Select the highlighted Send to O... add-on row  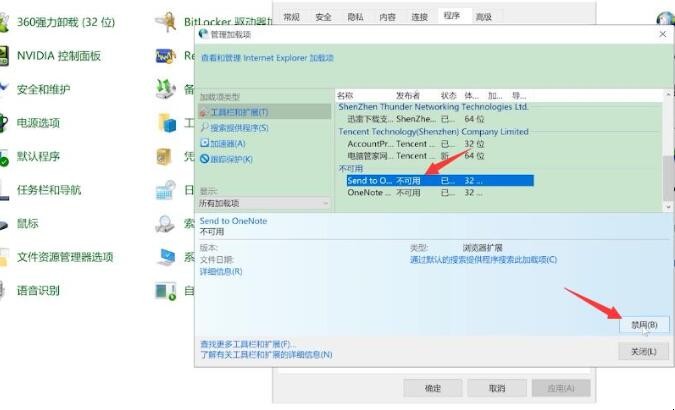(440, 180)
